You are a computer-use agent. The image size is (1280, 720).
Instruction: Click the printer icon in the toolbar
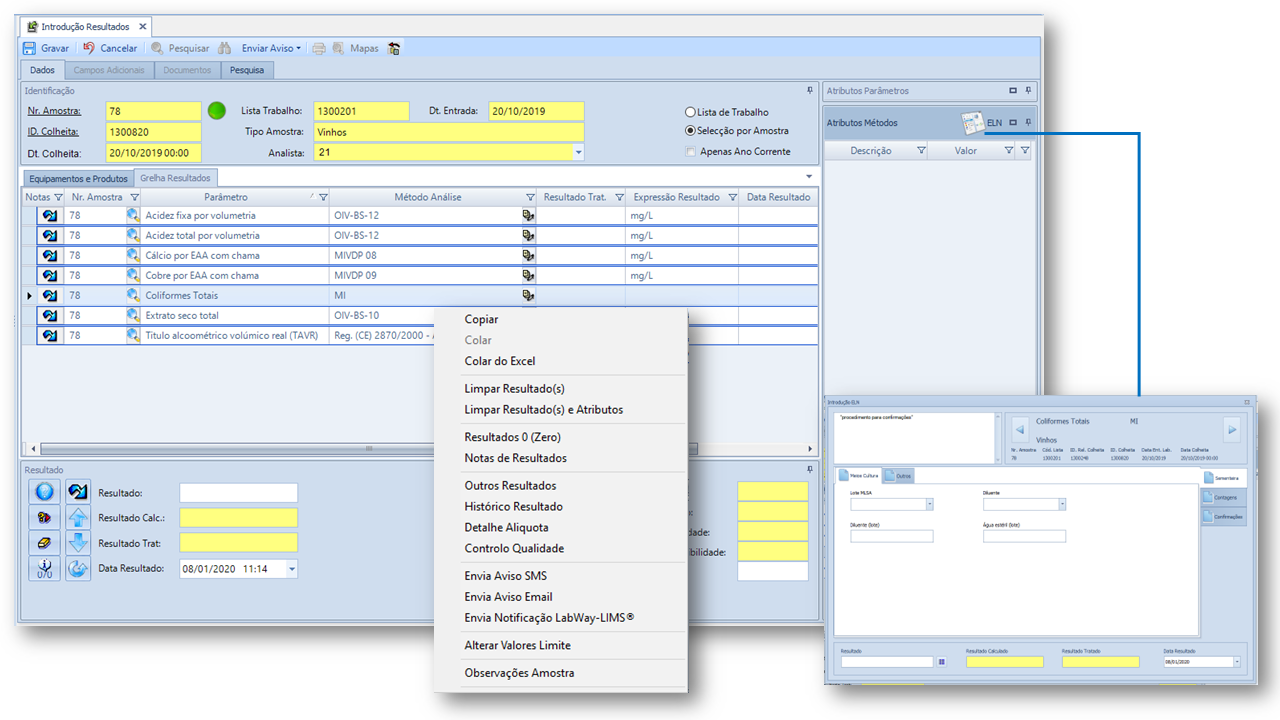[x=319, y=48]
